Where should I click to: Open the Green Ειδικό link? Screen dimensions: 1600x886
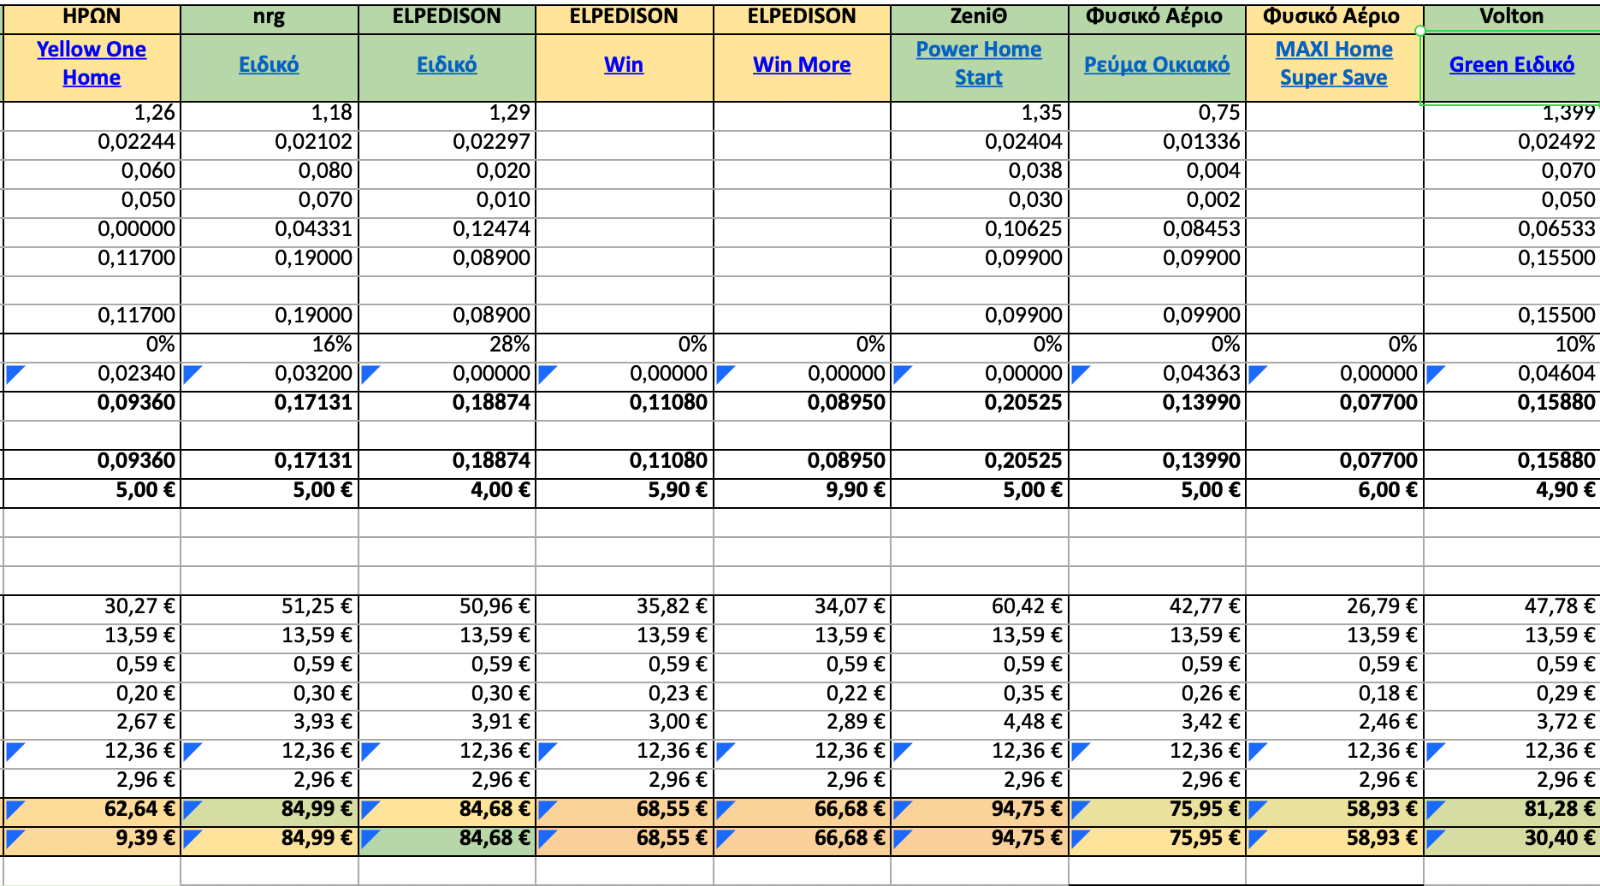pyautogui.click(x=1512, y=65)
